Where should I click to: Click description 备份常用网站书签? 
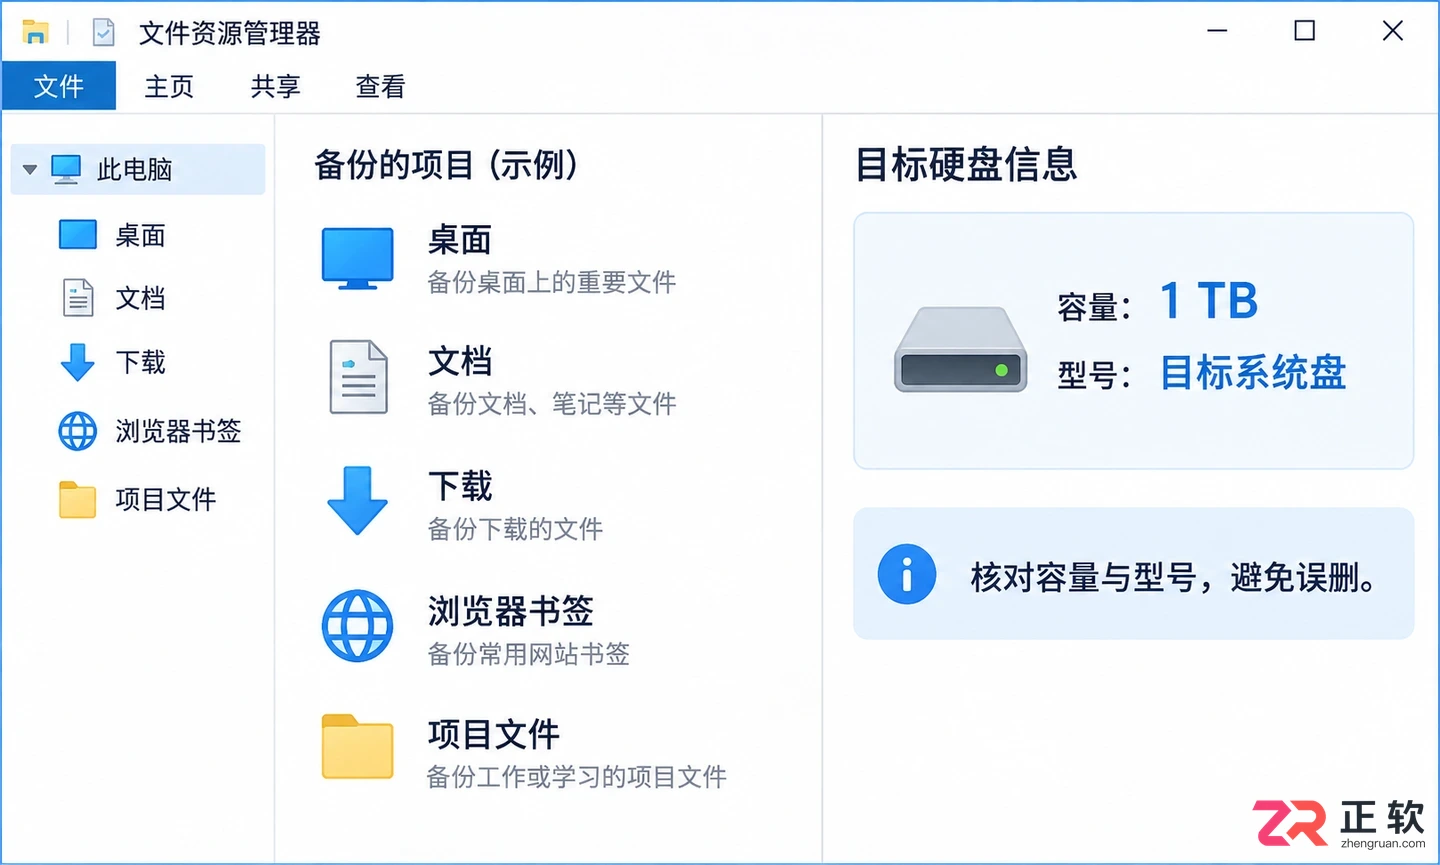529,654
